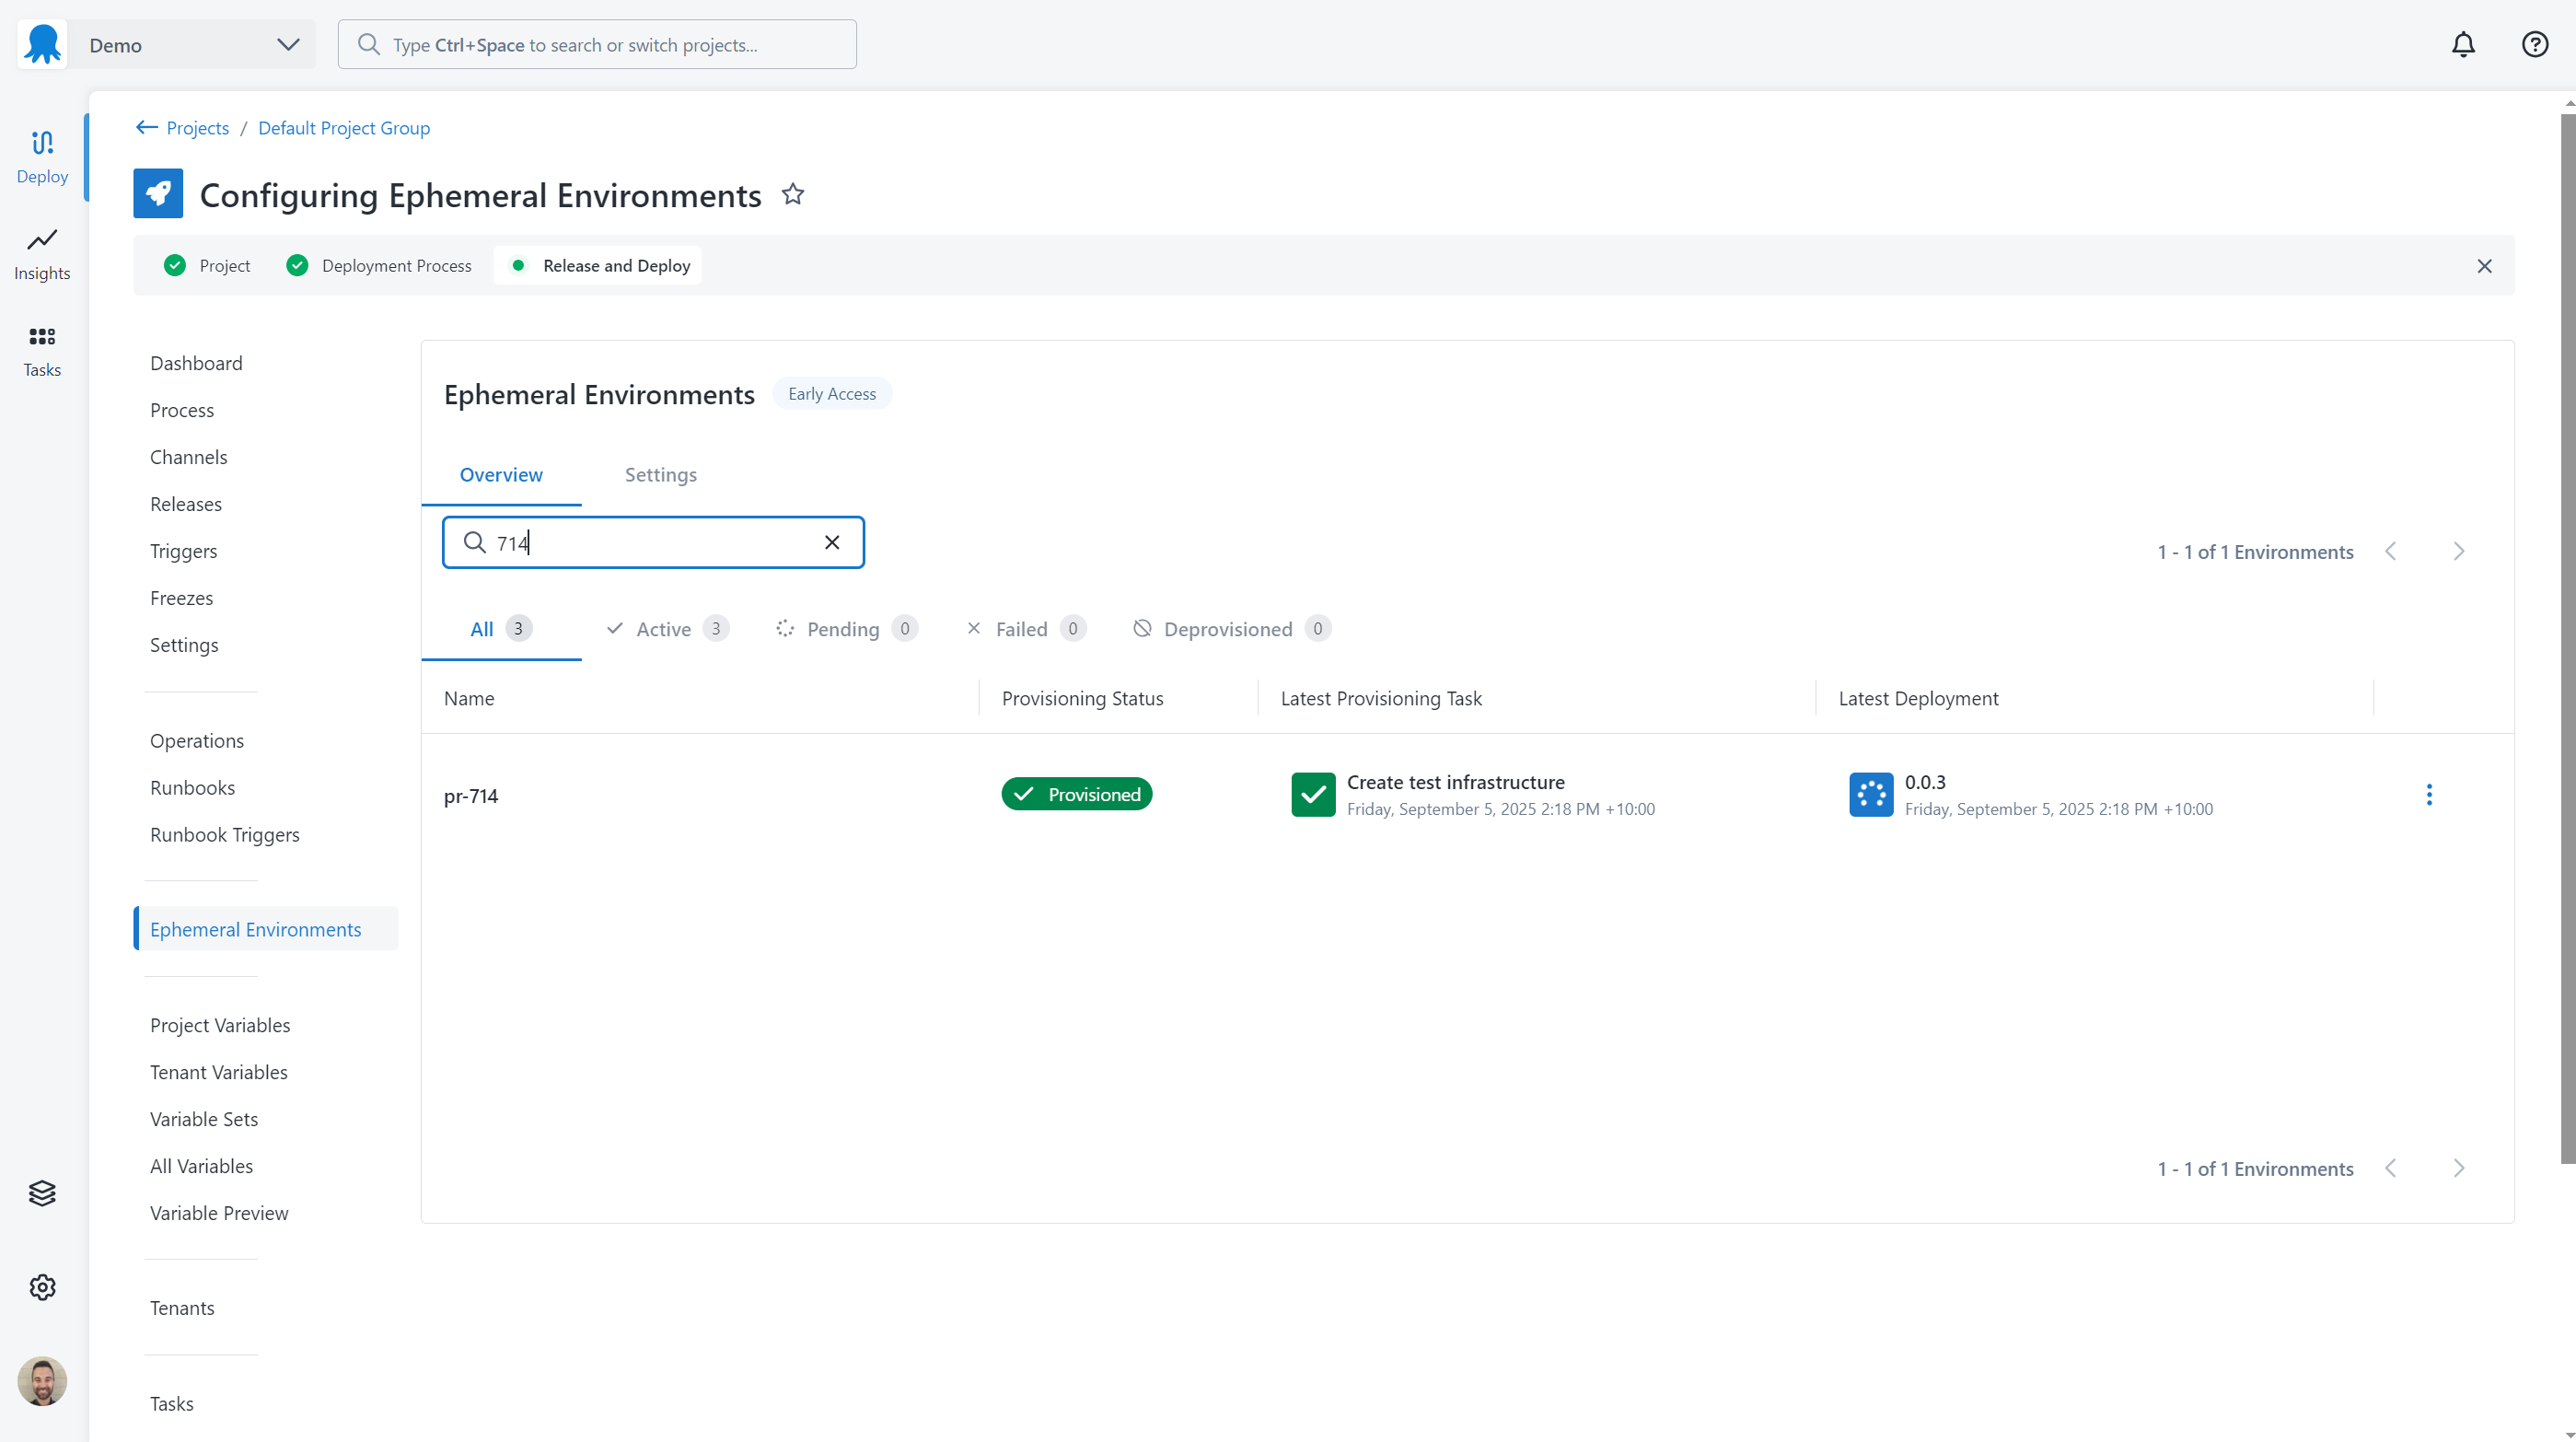The height and width of the screenshot is (1442, 2576).
Task: Open Triggers in project menu
Action: point(184,551)
